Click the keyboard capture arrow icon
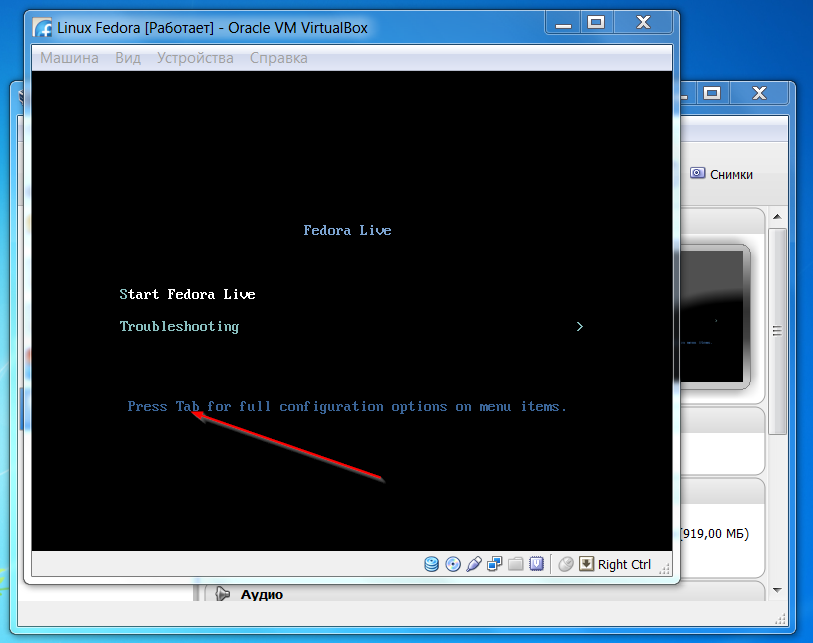 (x=586, y=564)
